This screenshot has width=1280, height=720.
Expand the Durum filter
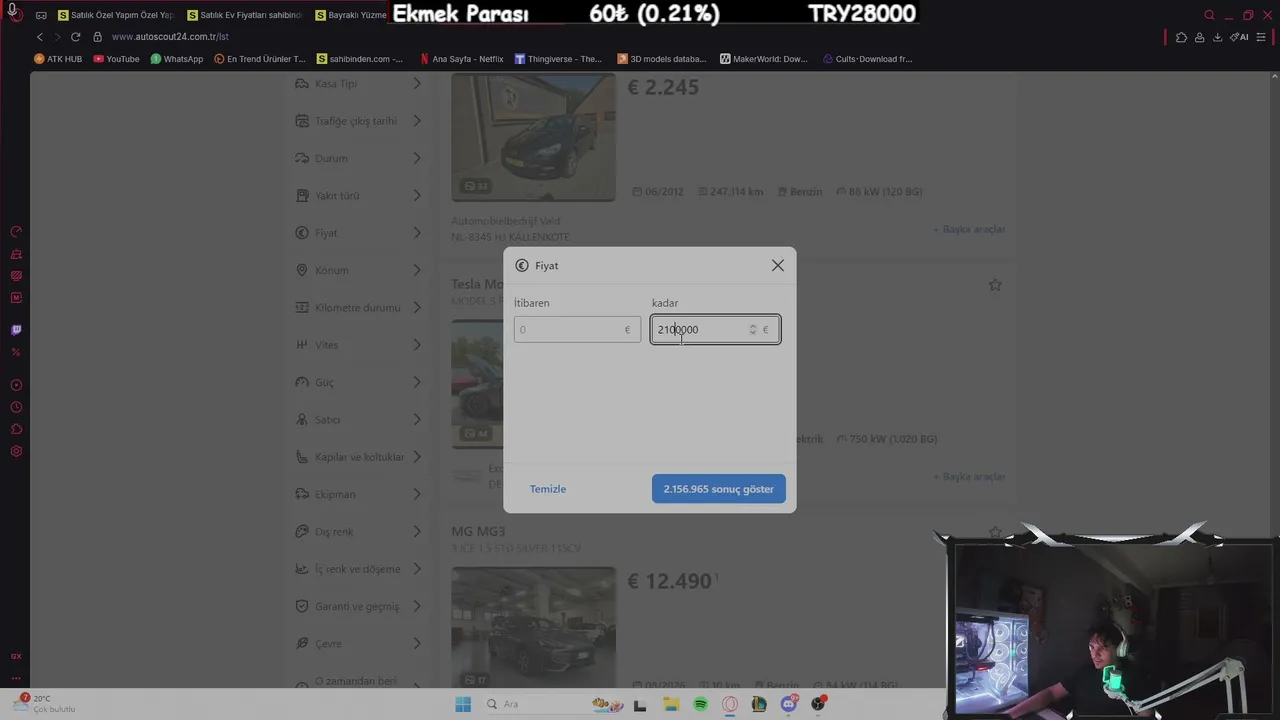(359, 158)
